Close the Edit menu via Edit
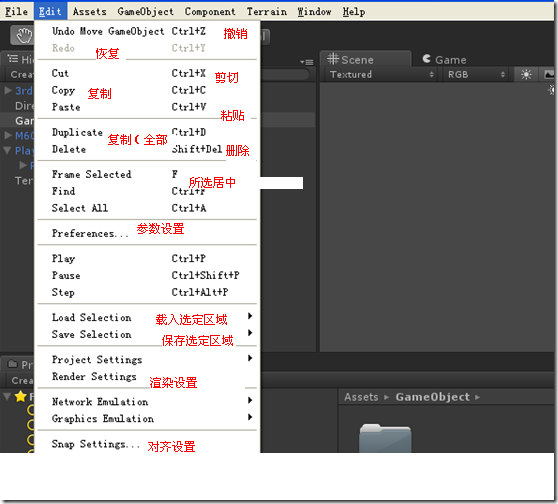The width and height of the screenshot is (558, 504). pyautogui.click(x=50, y=11)
